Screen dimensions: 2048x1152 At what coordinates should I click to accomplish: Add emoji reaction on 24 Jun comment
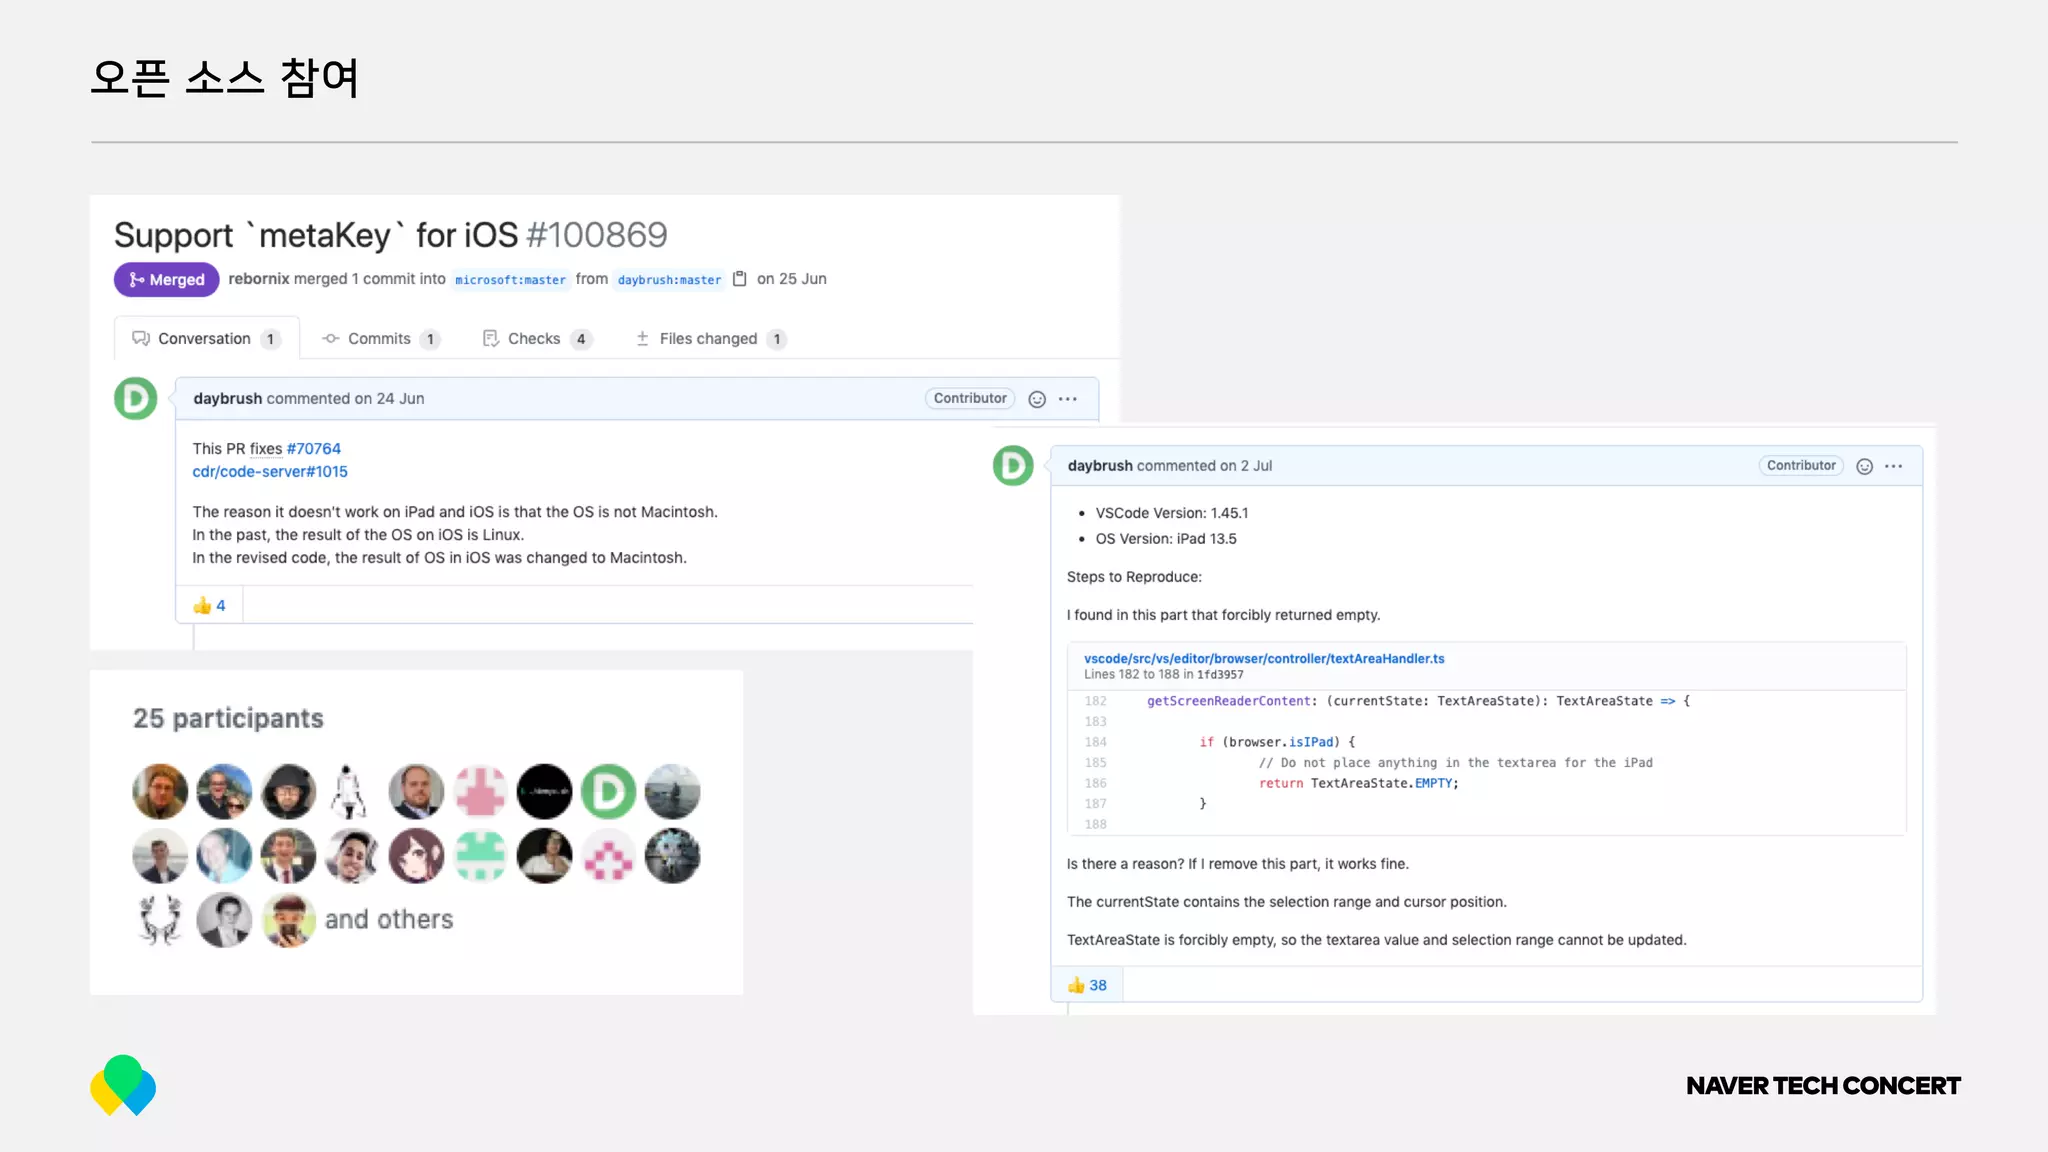pyautogui.click(x=1037, y=399)
